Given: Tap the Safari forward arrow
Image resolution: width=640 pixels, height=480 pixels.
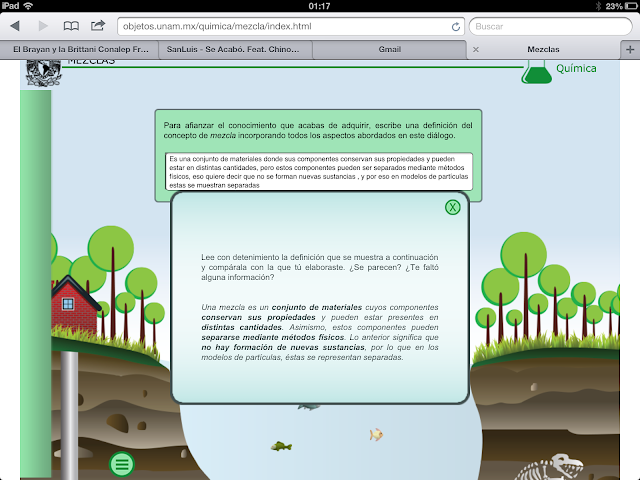Looking at the screenshot, I should tap(43, 26).
